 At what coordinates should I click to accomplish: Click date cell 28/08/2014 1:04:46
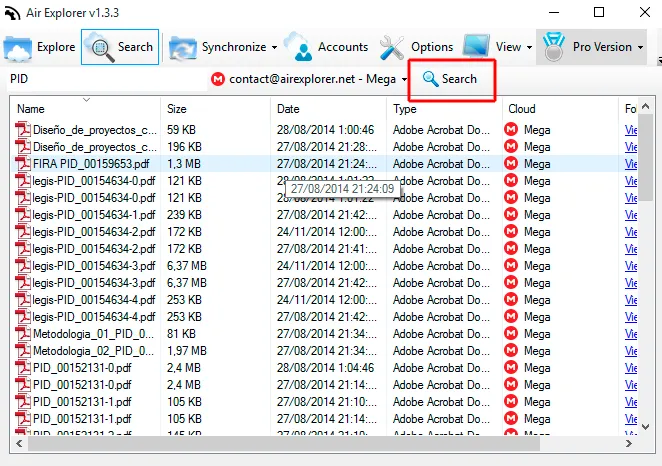click(x=326, y=368)
